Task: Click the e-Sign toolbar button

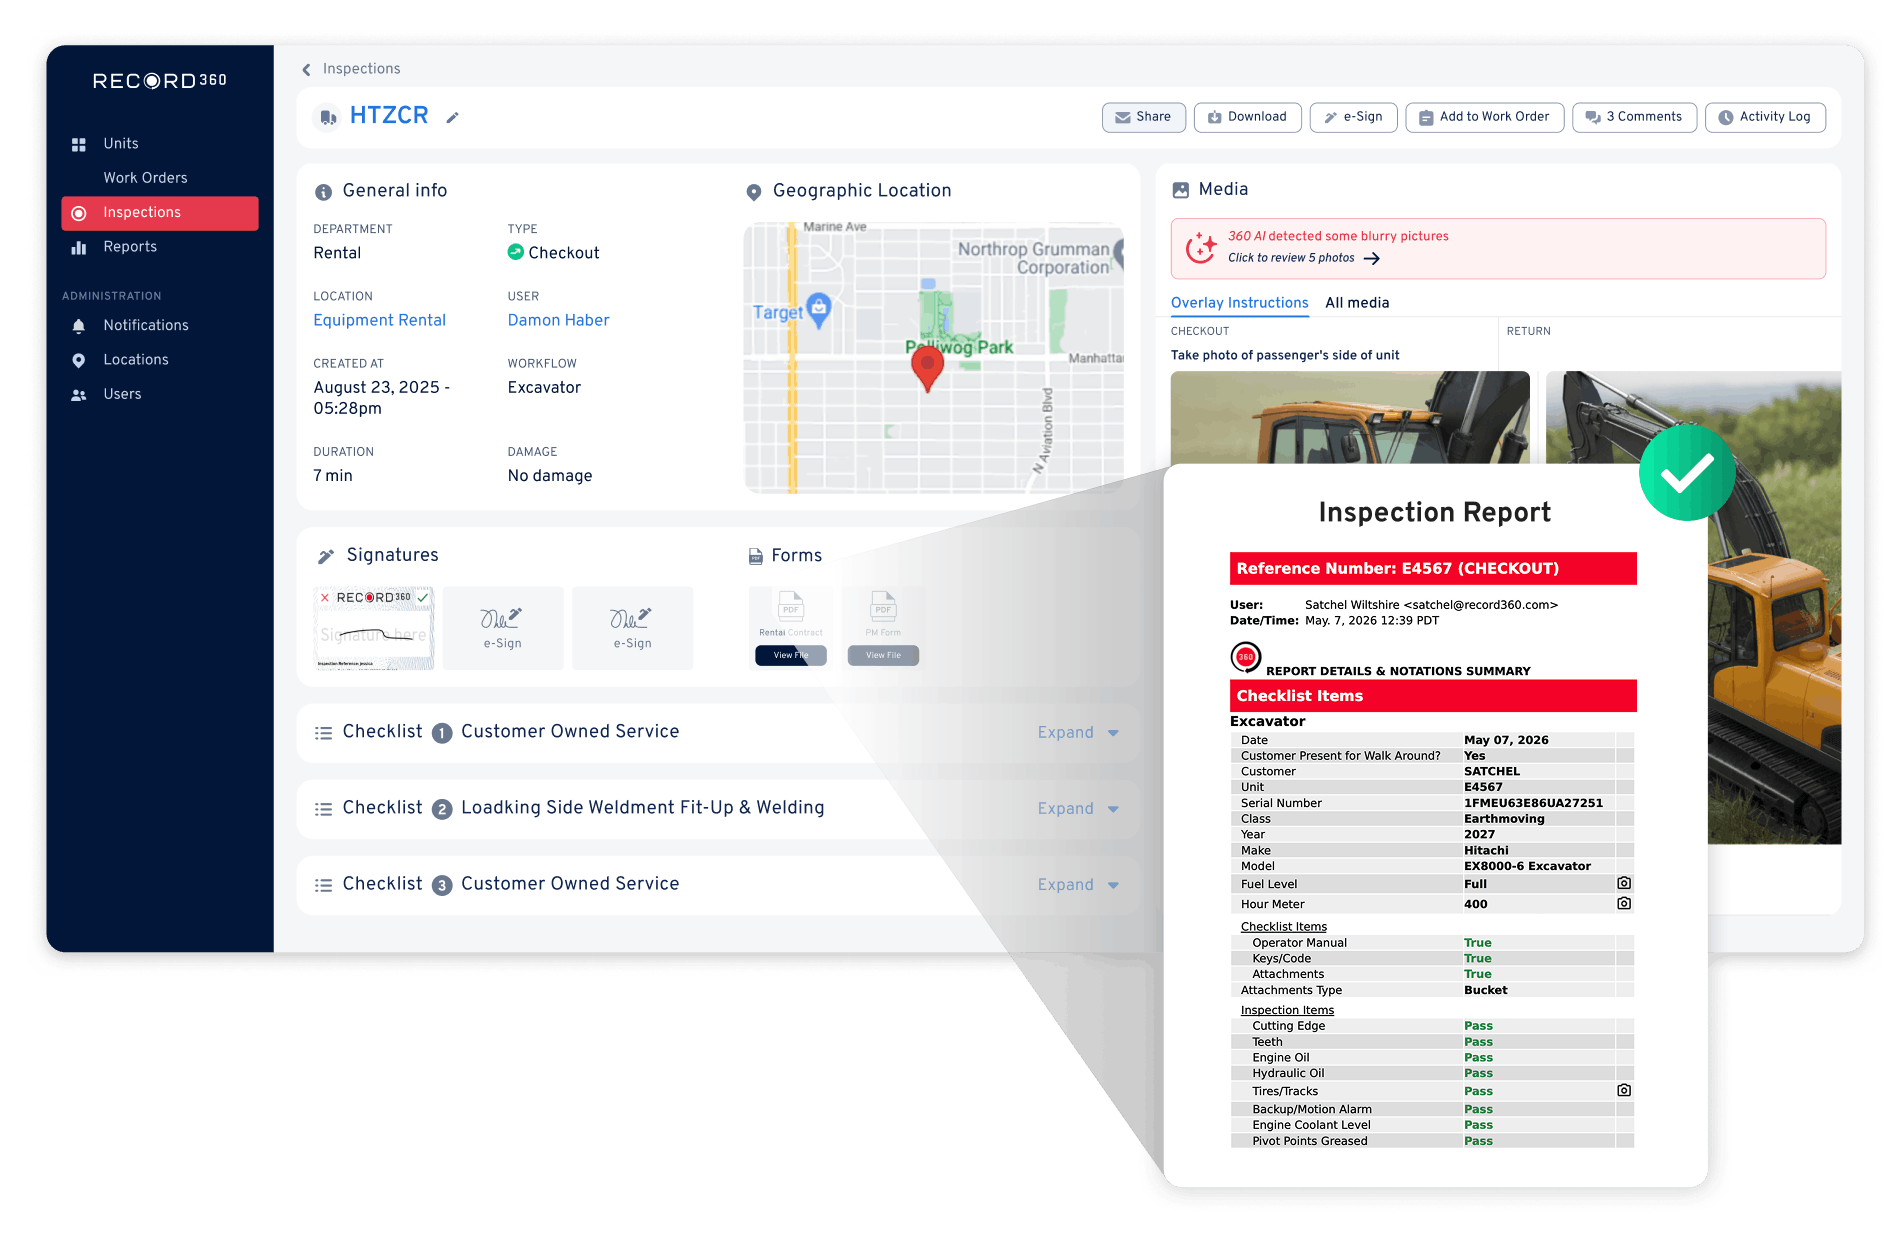Action: click(1353, 118)
